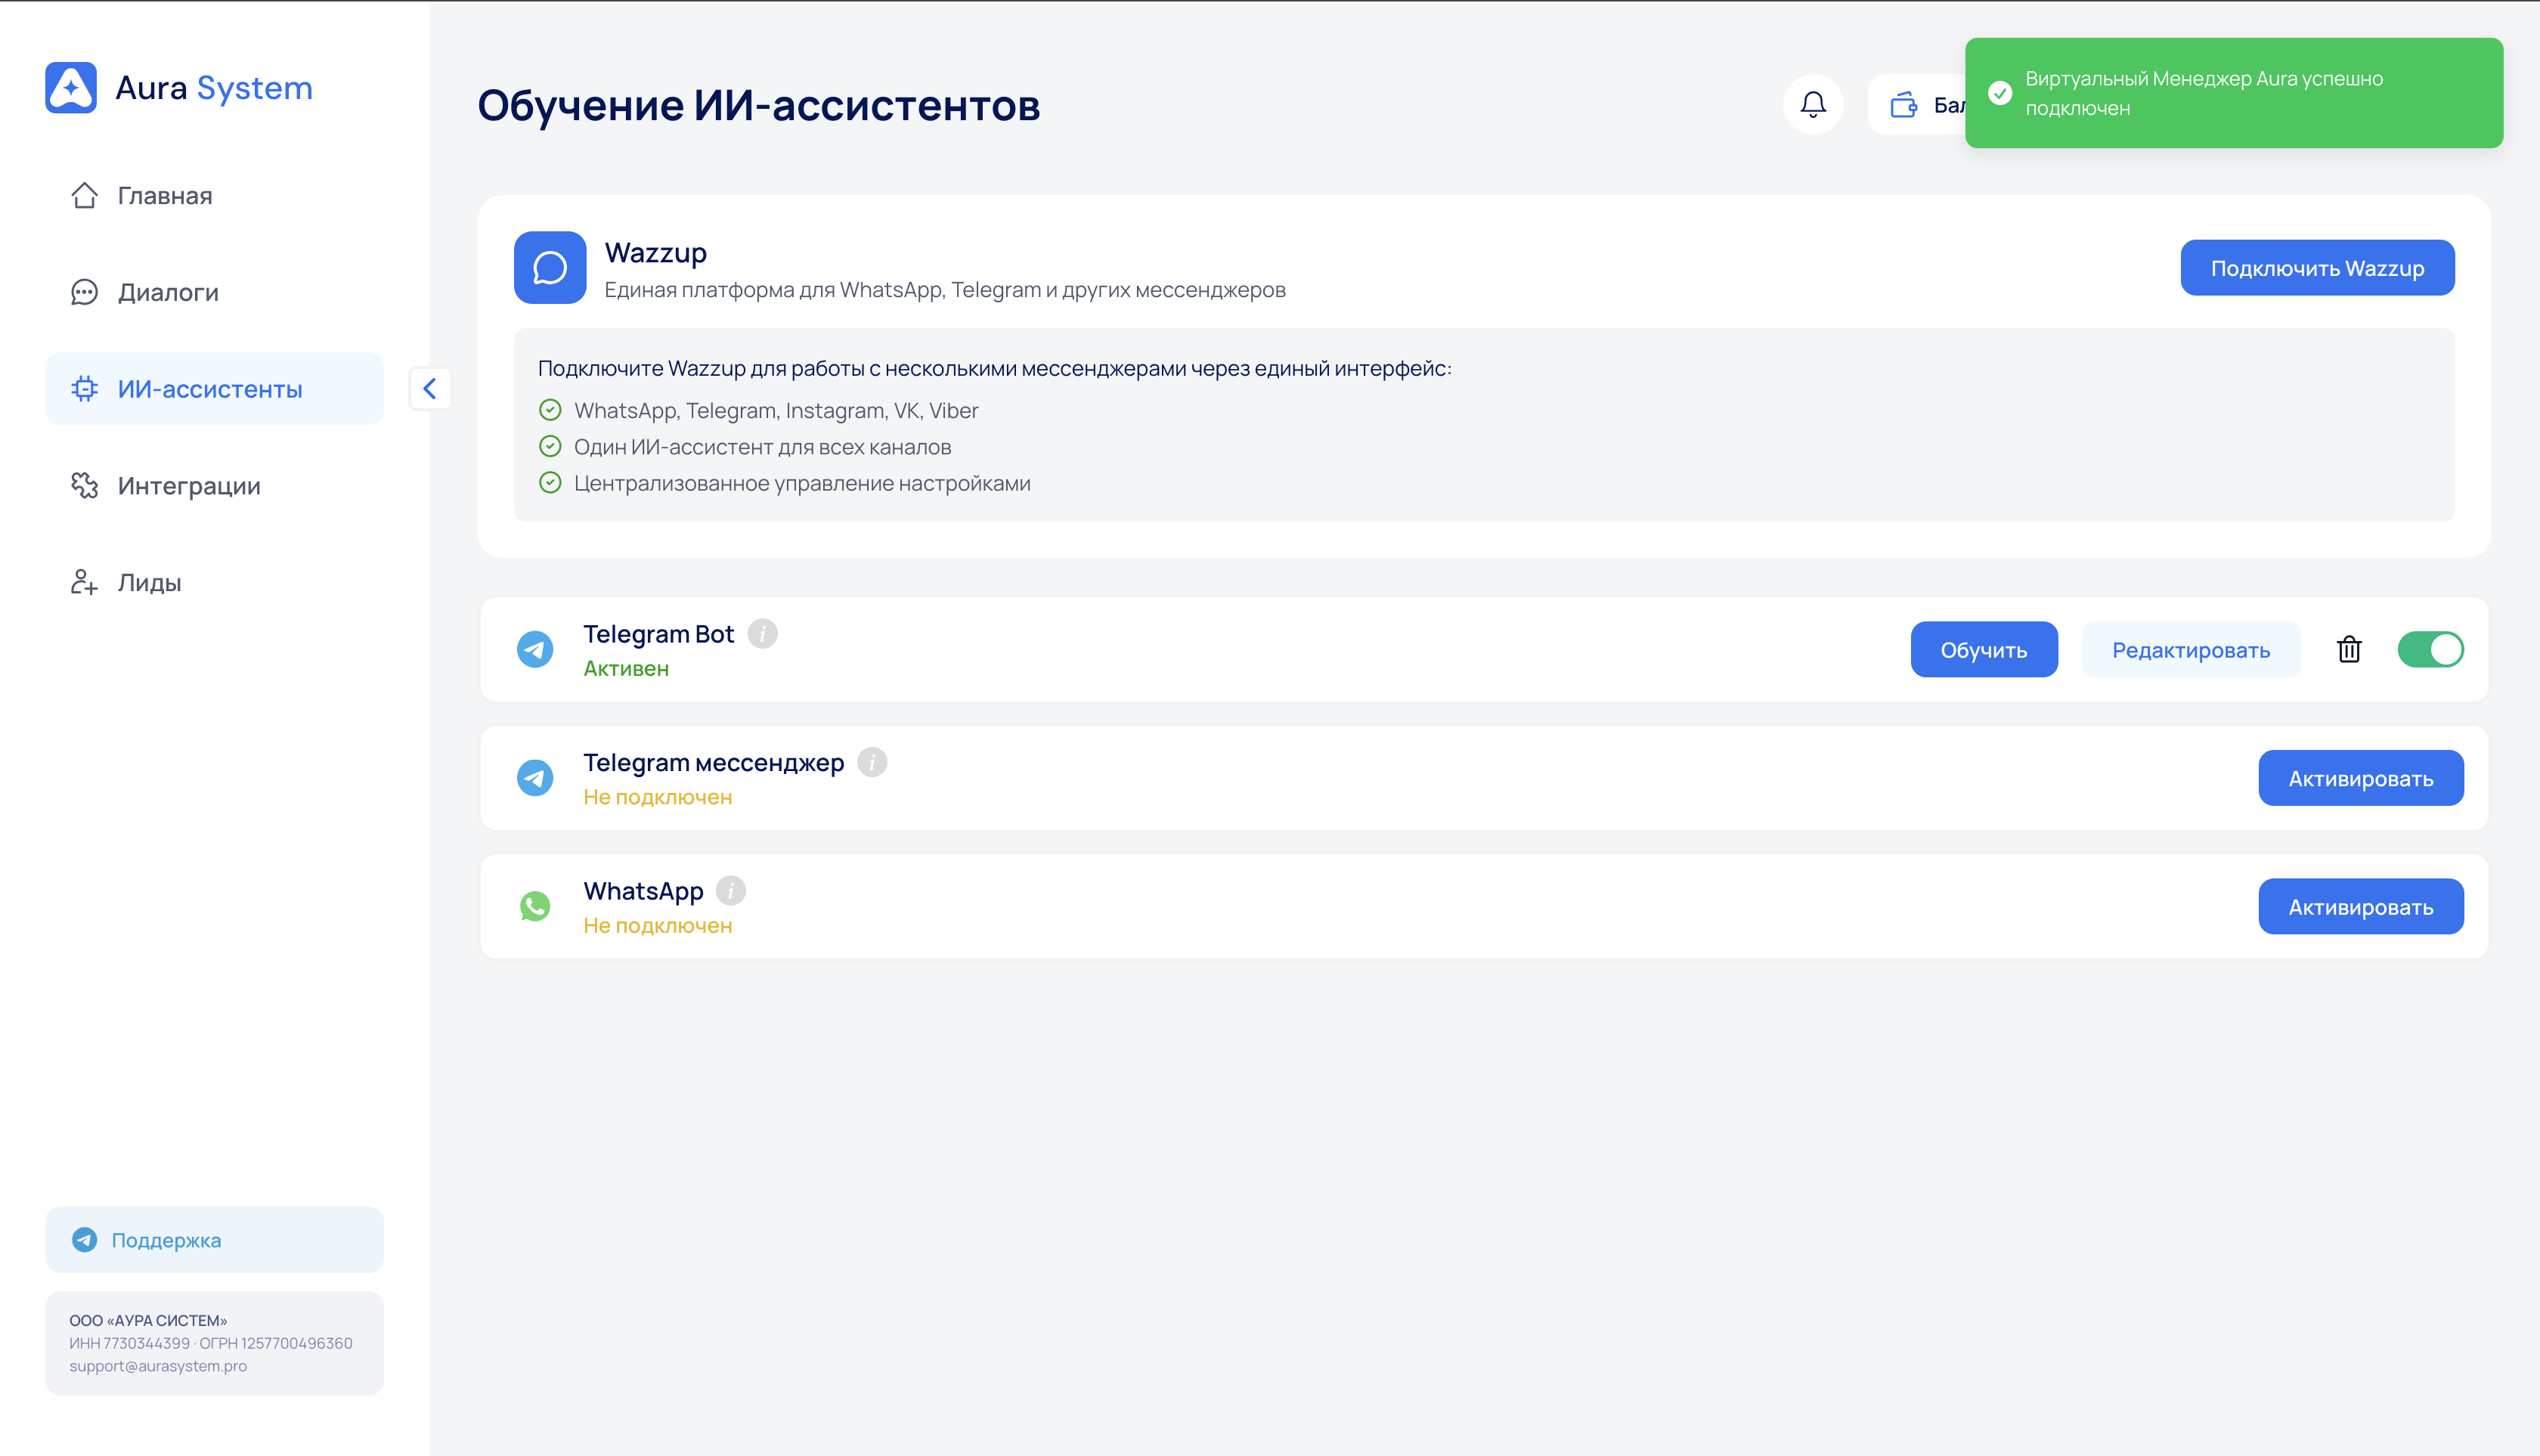Click the wallet balance icon
The height and width of the screenshot is (1456, 2540).
click(x=1904, y=104)
